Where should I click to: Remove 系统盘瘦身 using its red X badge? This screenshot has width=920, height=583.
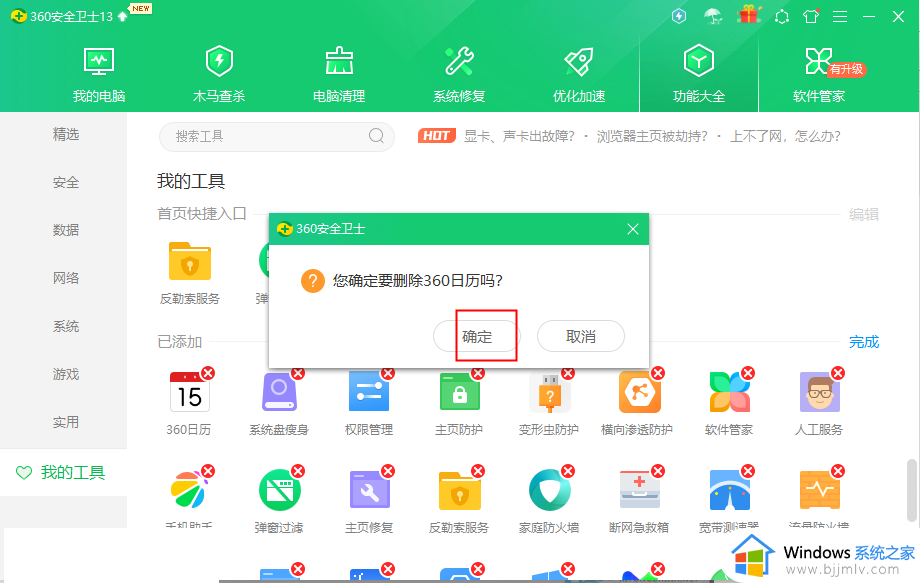point(298,373)
